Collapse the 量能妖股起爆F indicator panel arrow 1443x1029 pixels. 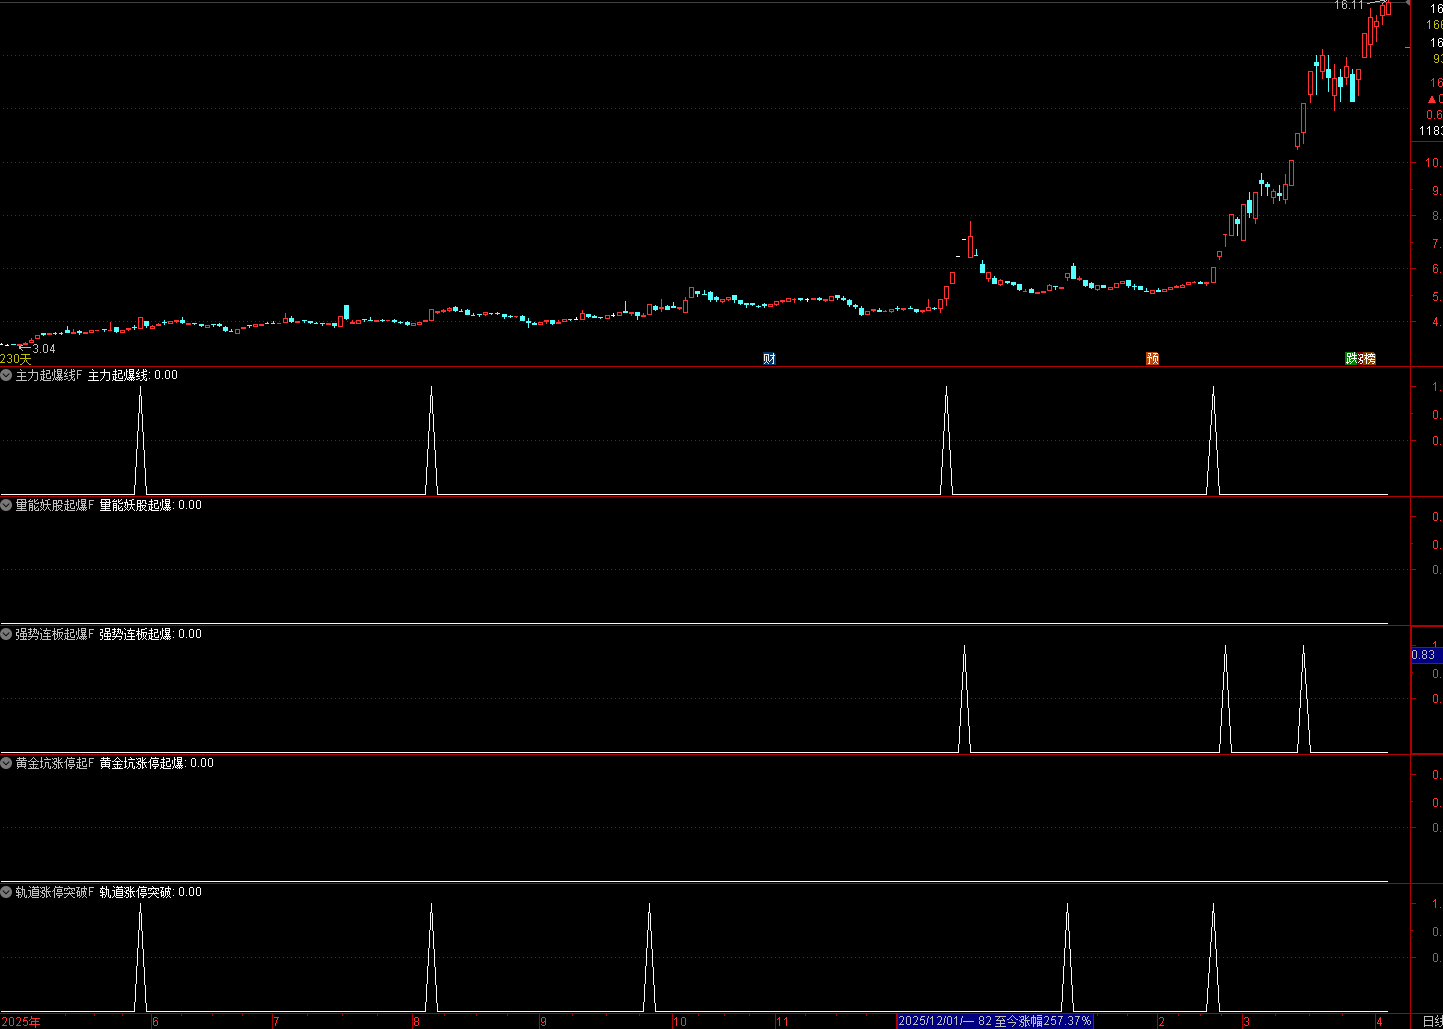coord(7,506)
